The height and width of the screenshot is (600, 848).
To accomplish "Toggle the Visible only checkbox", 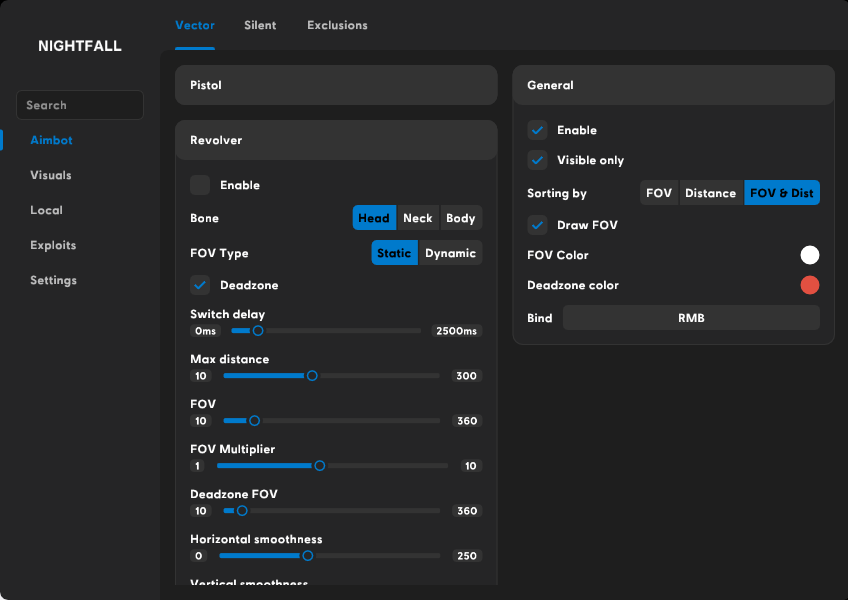I will pyautogui.click(x=538, y=160).
